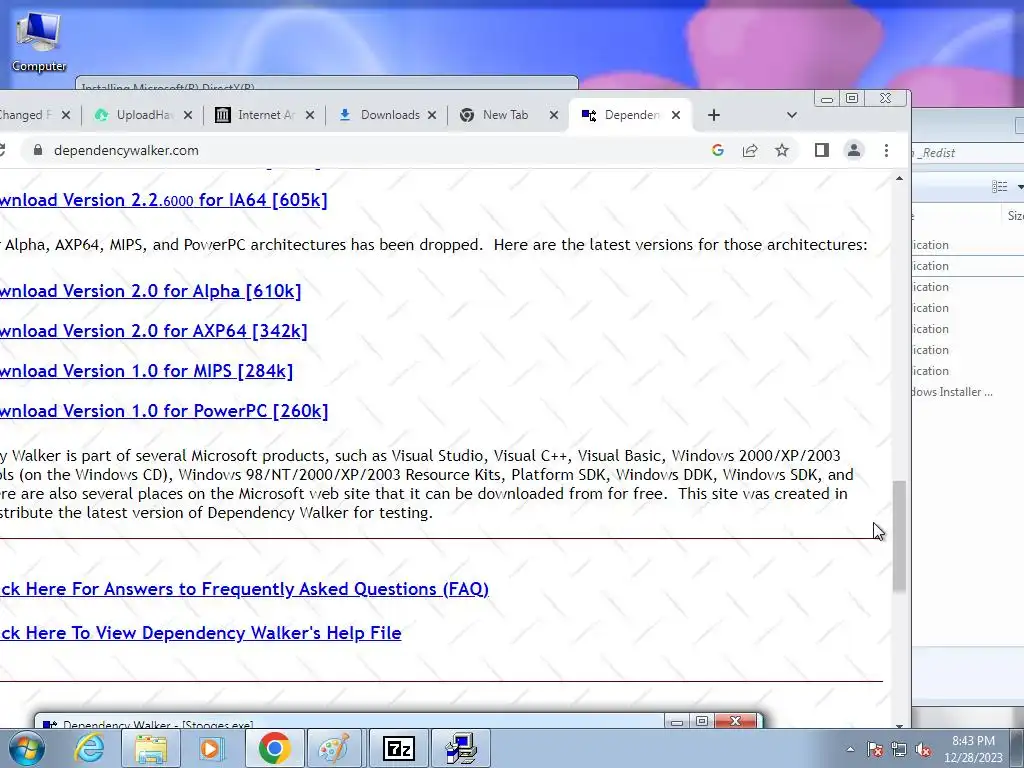Open the network tray icon
The image size is (1024, 768).
click(x=899, y=749)
